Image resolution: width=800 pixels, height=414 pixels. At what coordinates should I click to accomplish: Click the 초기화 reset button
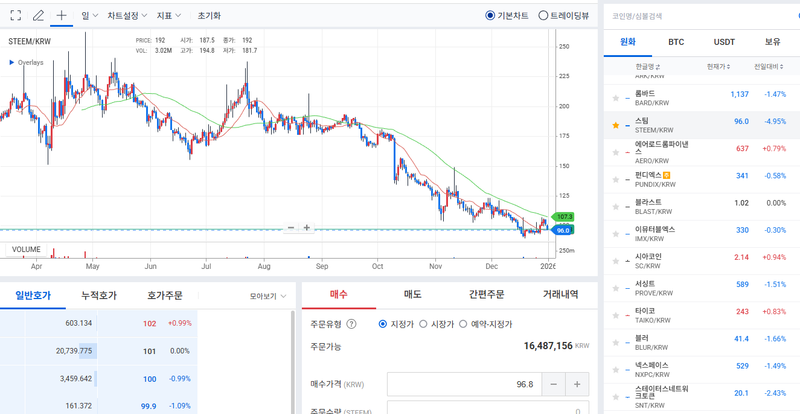tap(209, 16)
